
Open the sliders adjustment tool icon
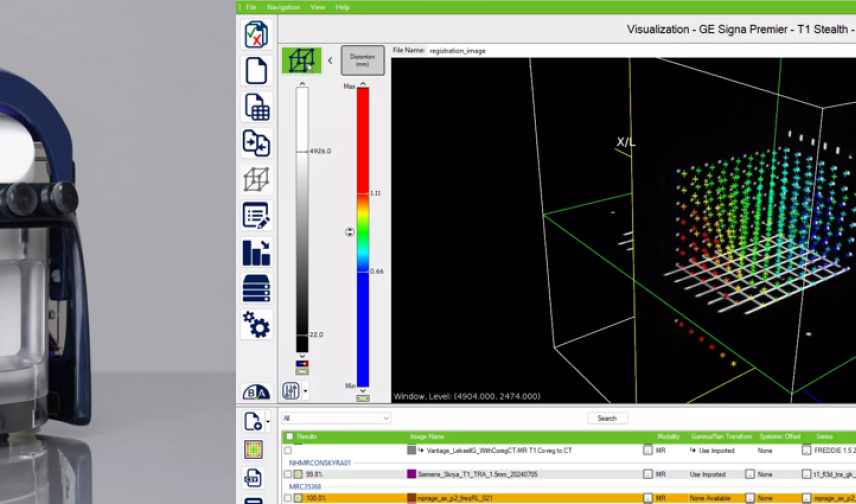click(291, 390)
